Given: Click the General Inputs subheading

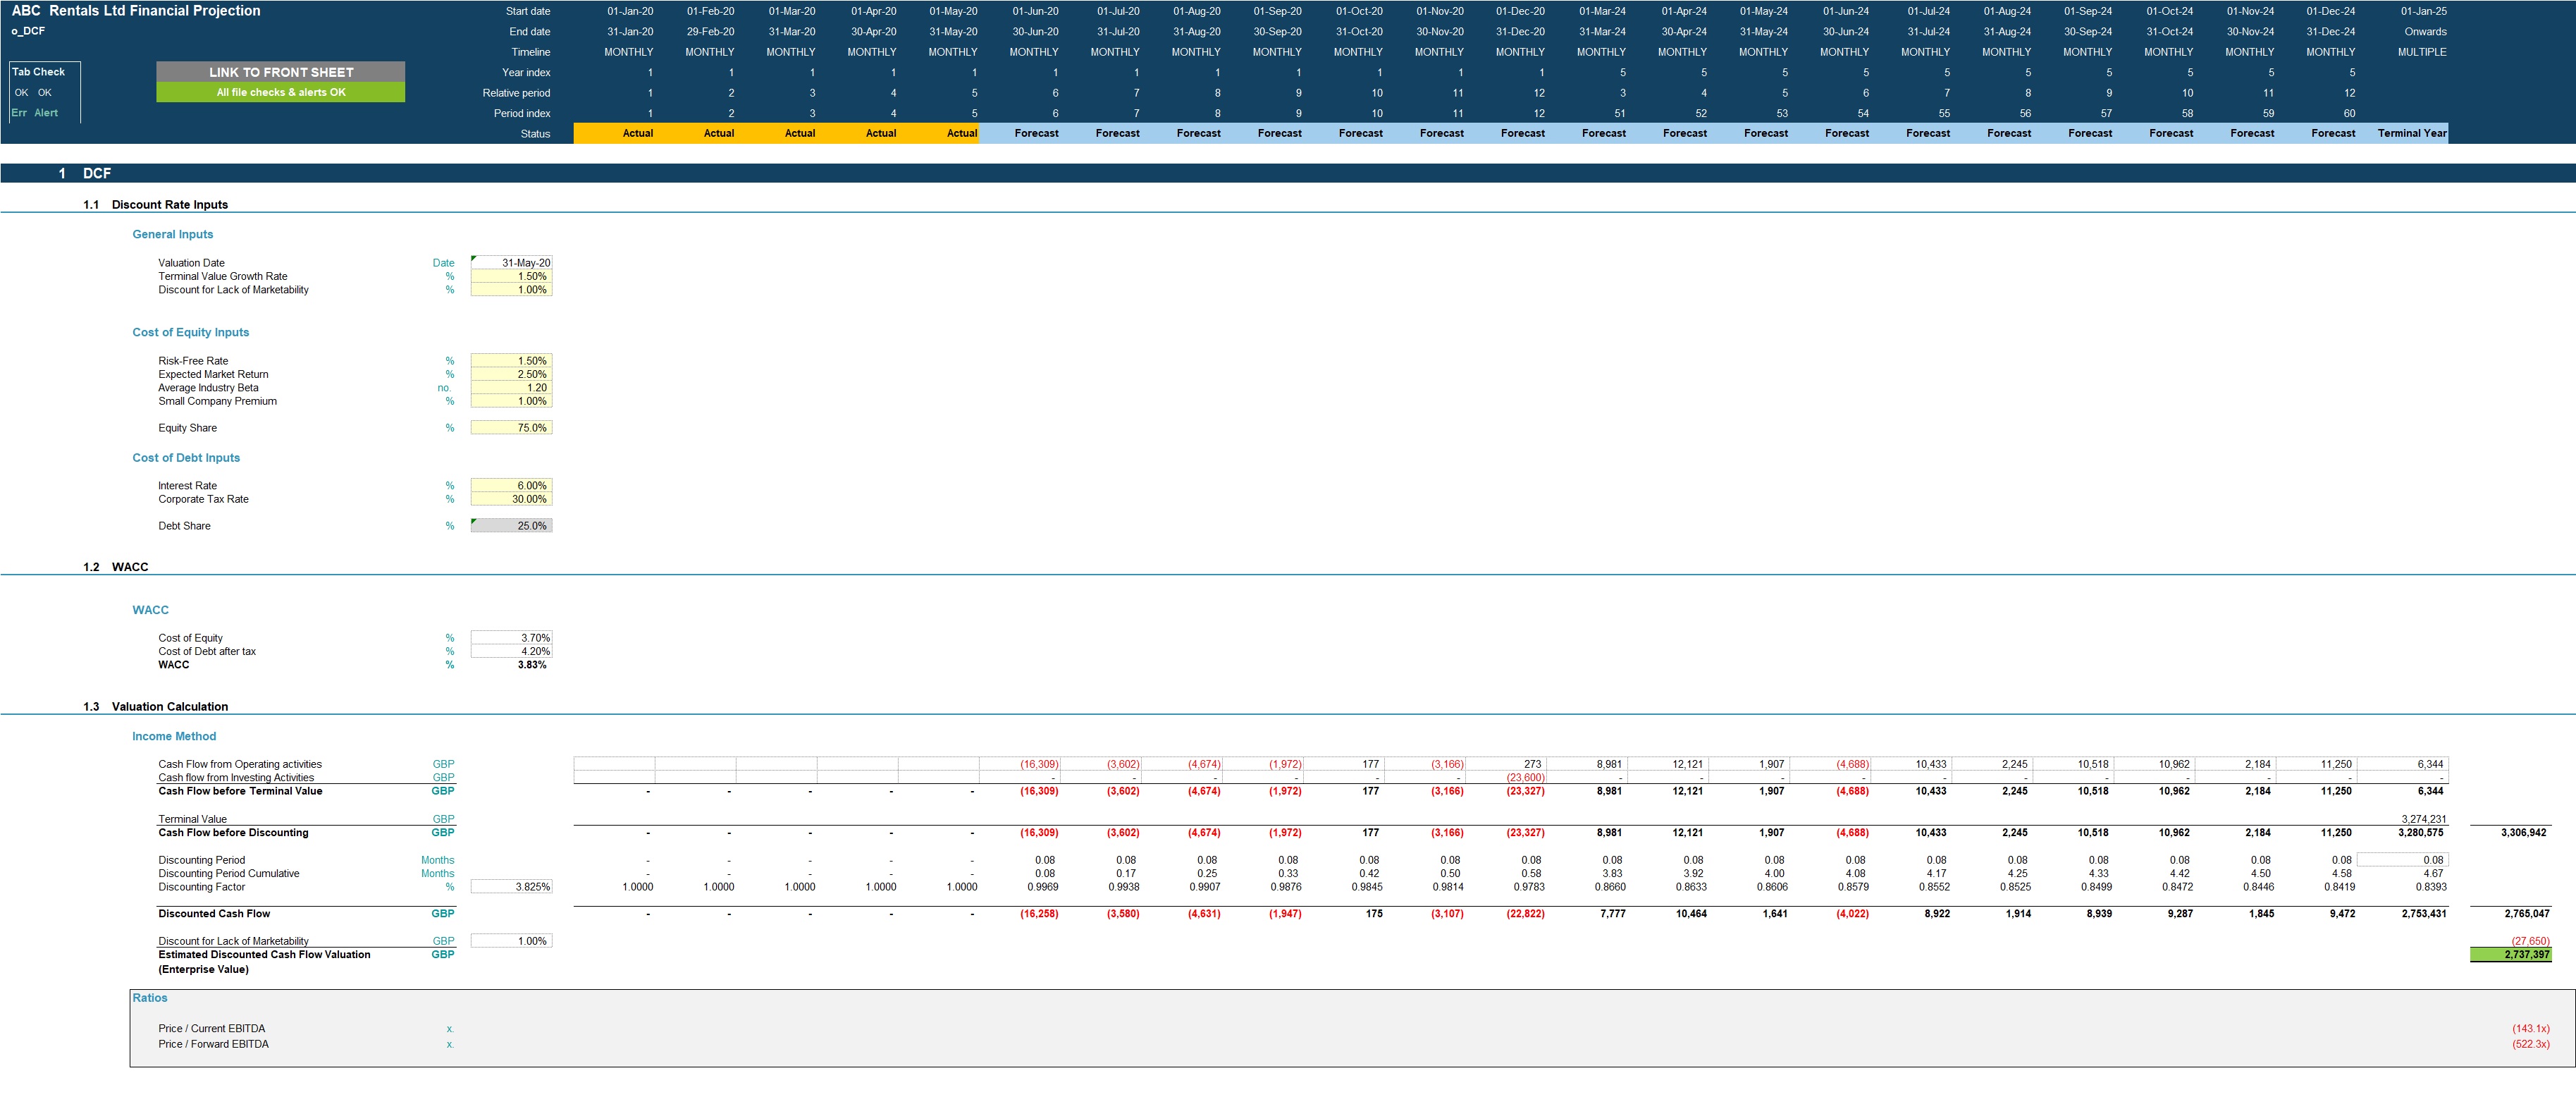Looking at the screenshot, I should (173, 234).
